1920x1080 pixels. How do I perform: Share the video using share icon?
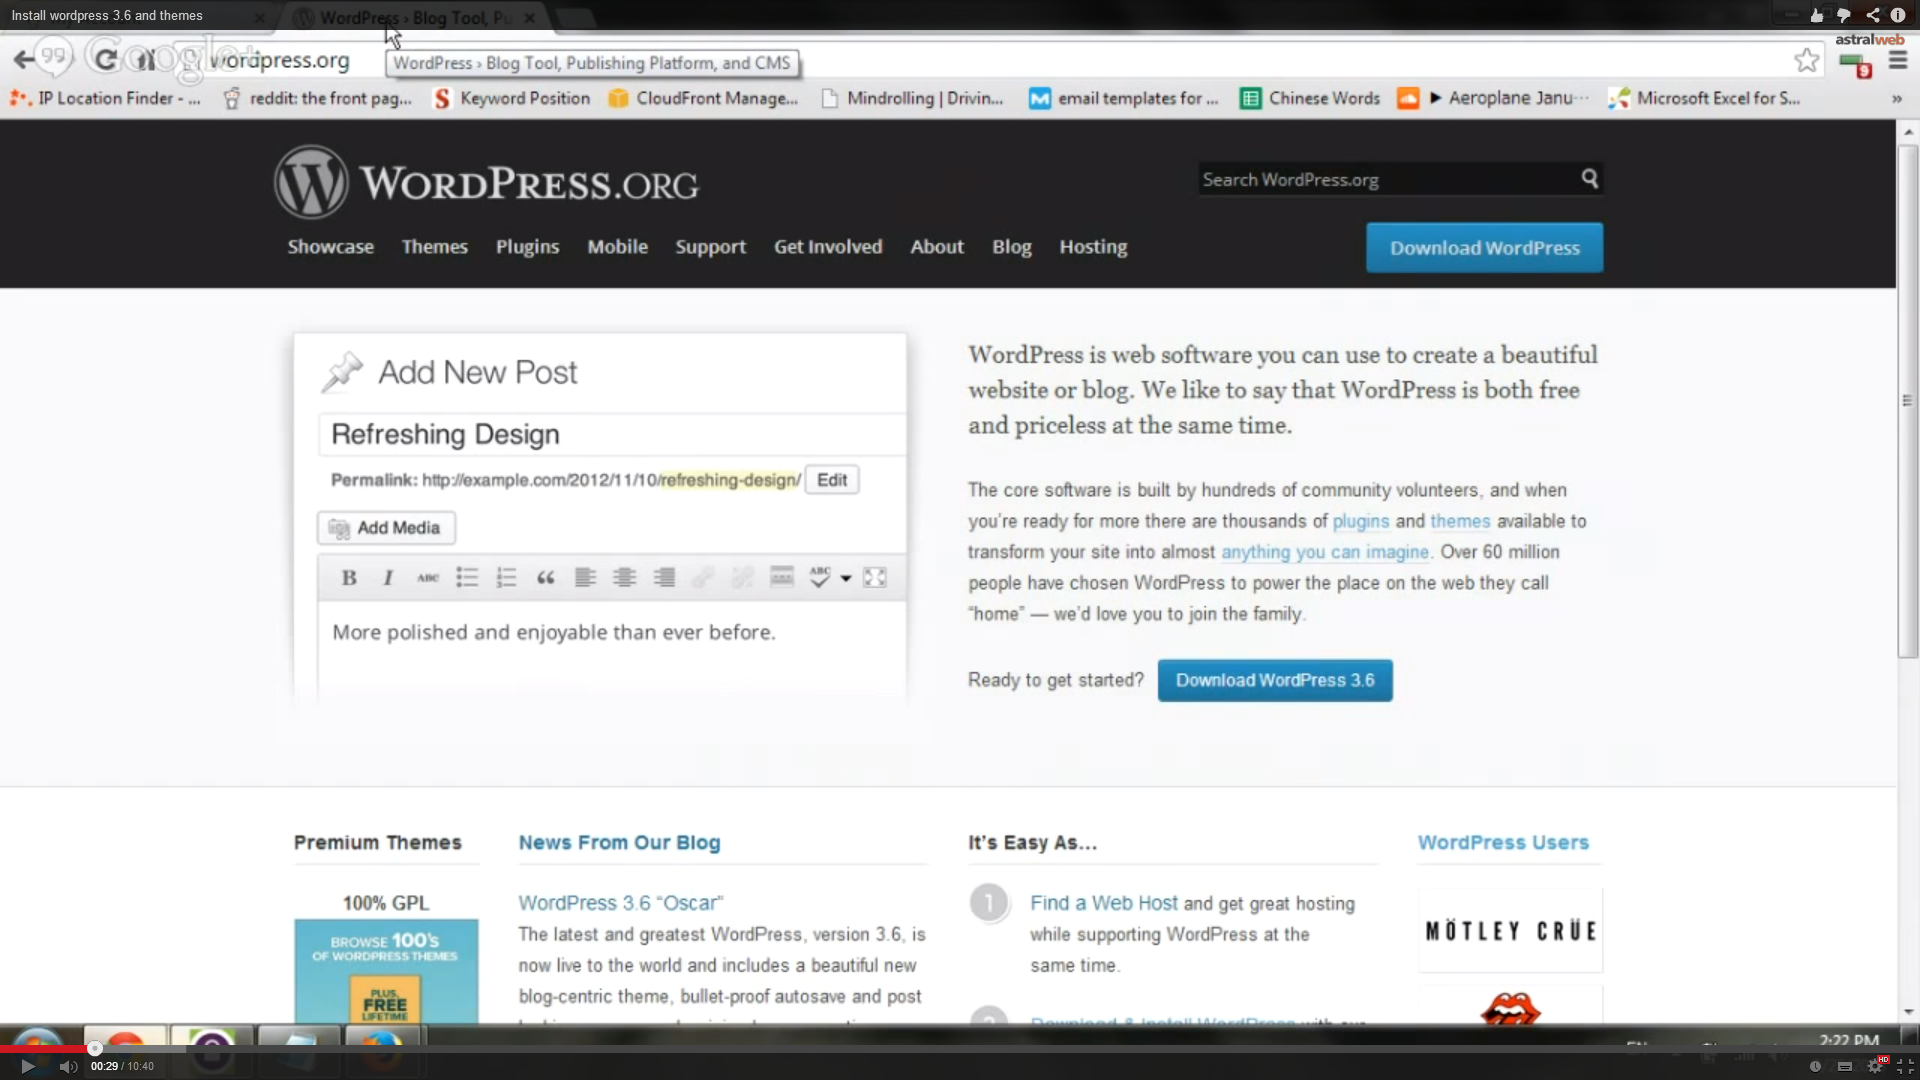click(1872, 15)
